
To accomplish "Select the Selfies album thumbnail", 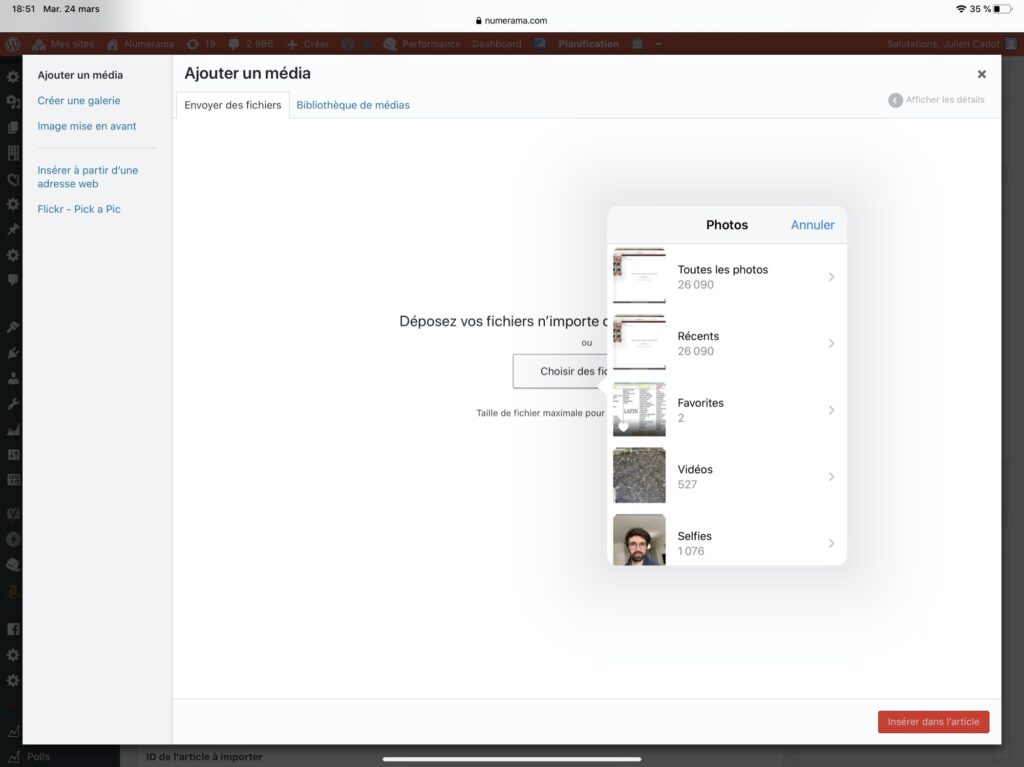I will 639,540.
